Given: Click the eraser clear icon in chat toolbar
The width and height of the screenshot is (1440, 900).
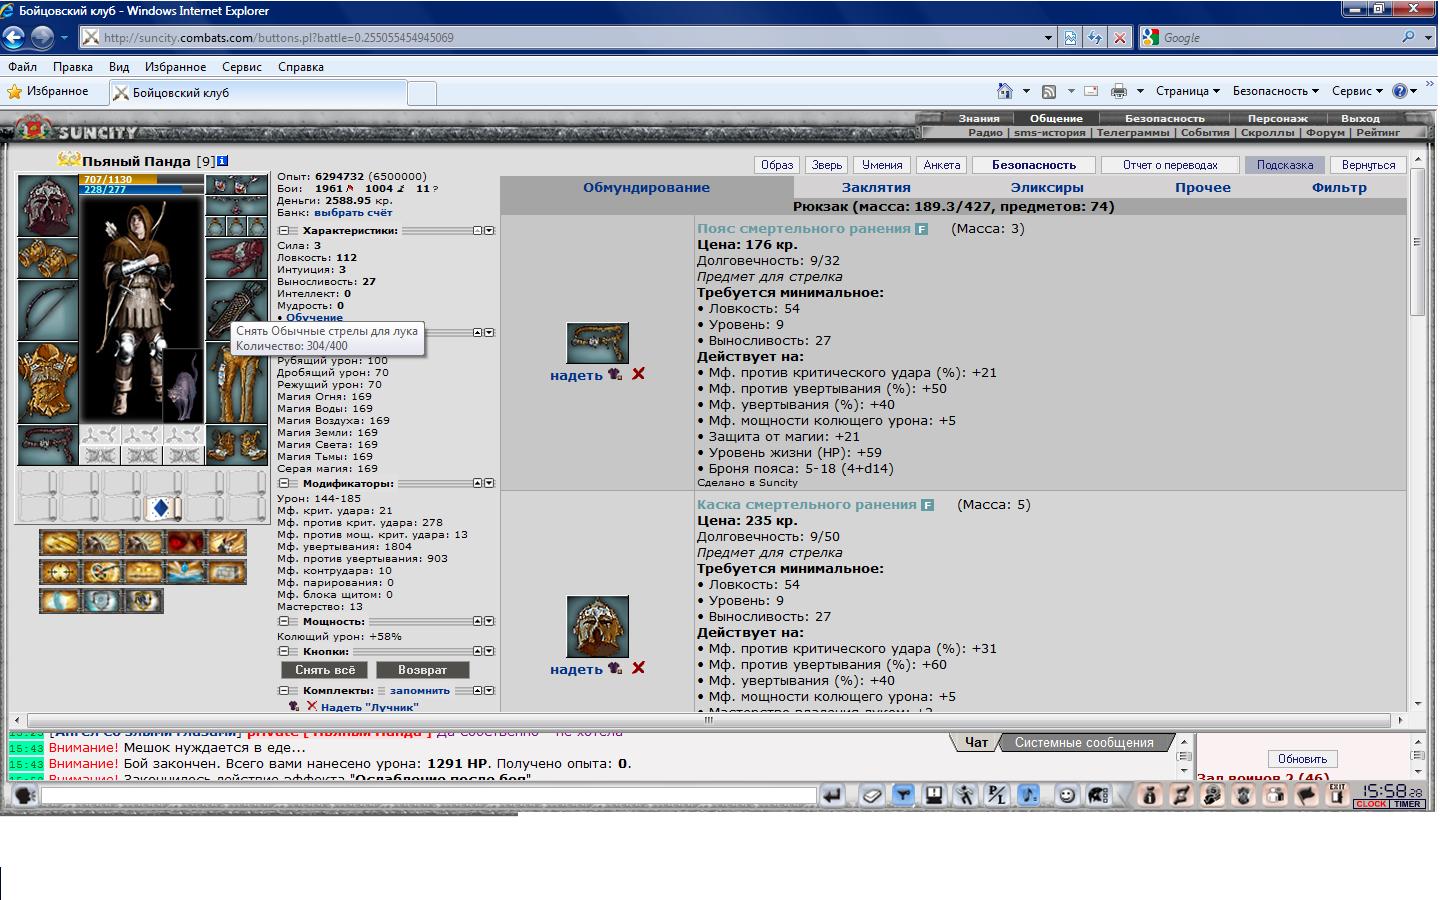Looking at the screenshot, I should click(872, 796).
